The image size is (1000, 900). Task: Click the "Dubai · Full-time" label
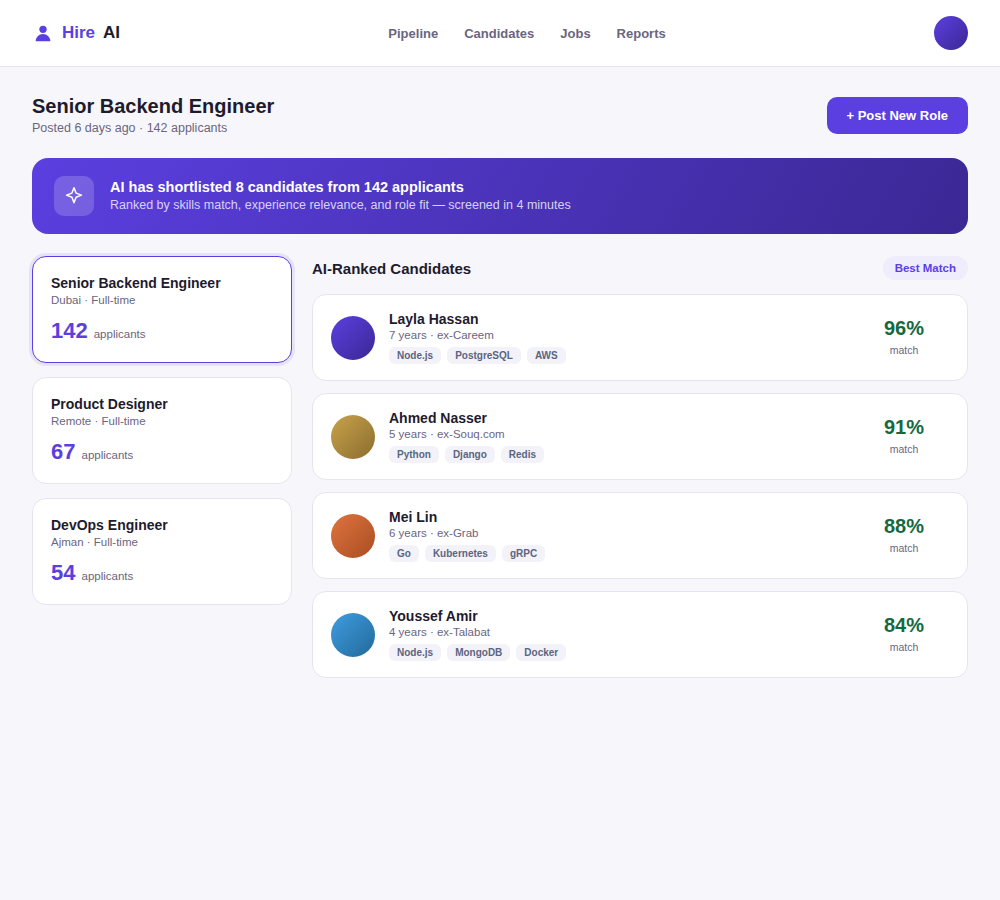pos(93,300)
